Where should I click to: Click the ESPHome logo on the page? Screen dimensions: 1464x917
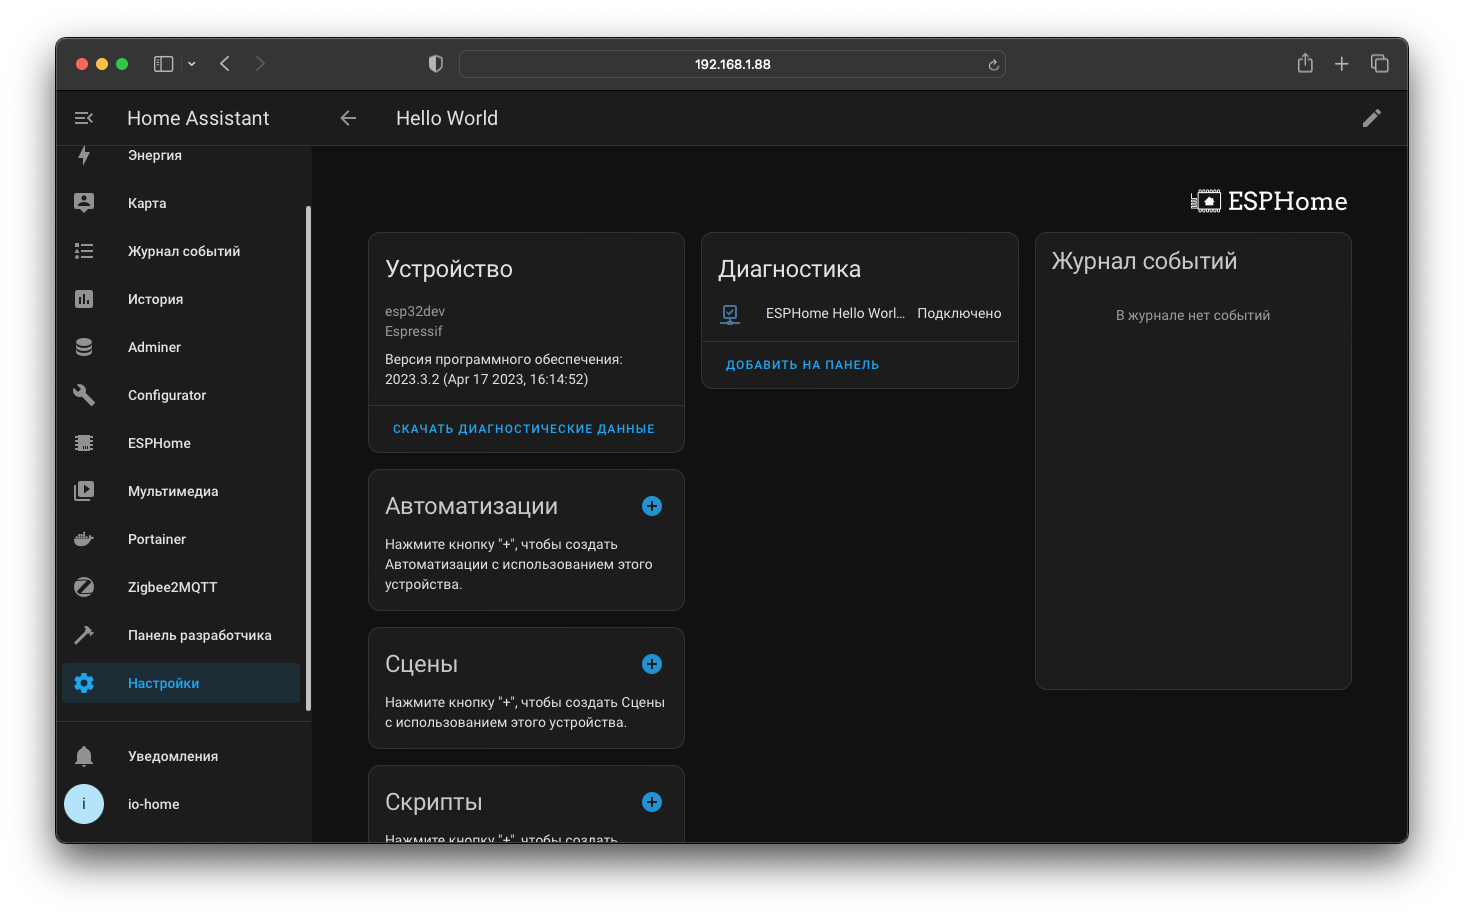pyautogui.click(x=1268, y=200)
